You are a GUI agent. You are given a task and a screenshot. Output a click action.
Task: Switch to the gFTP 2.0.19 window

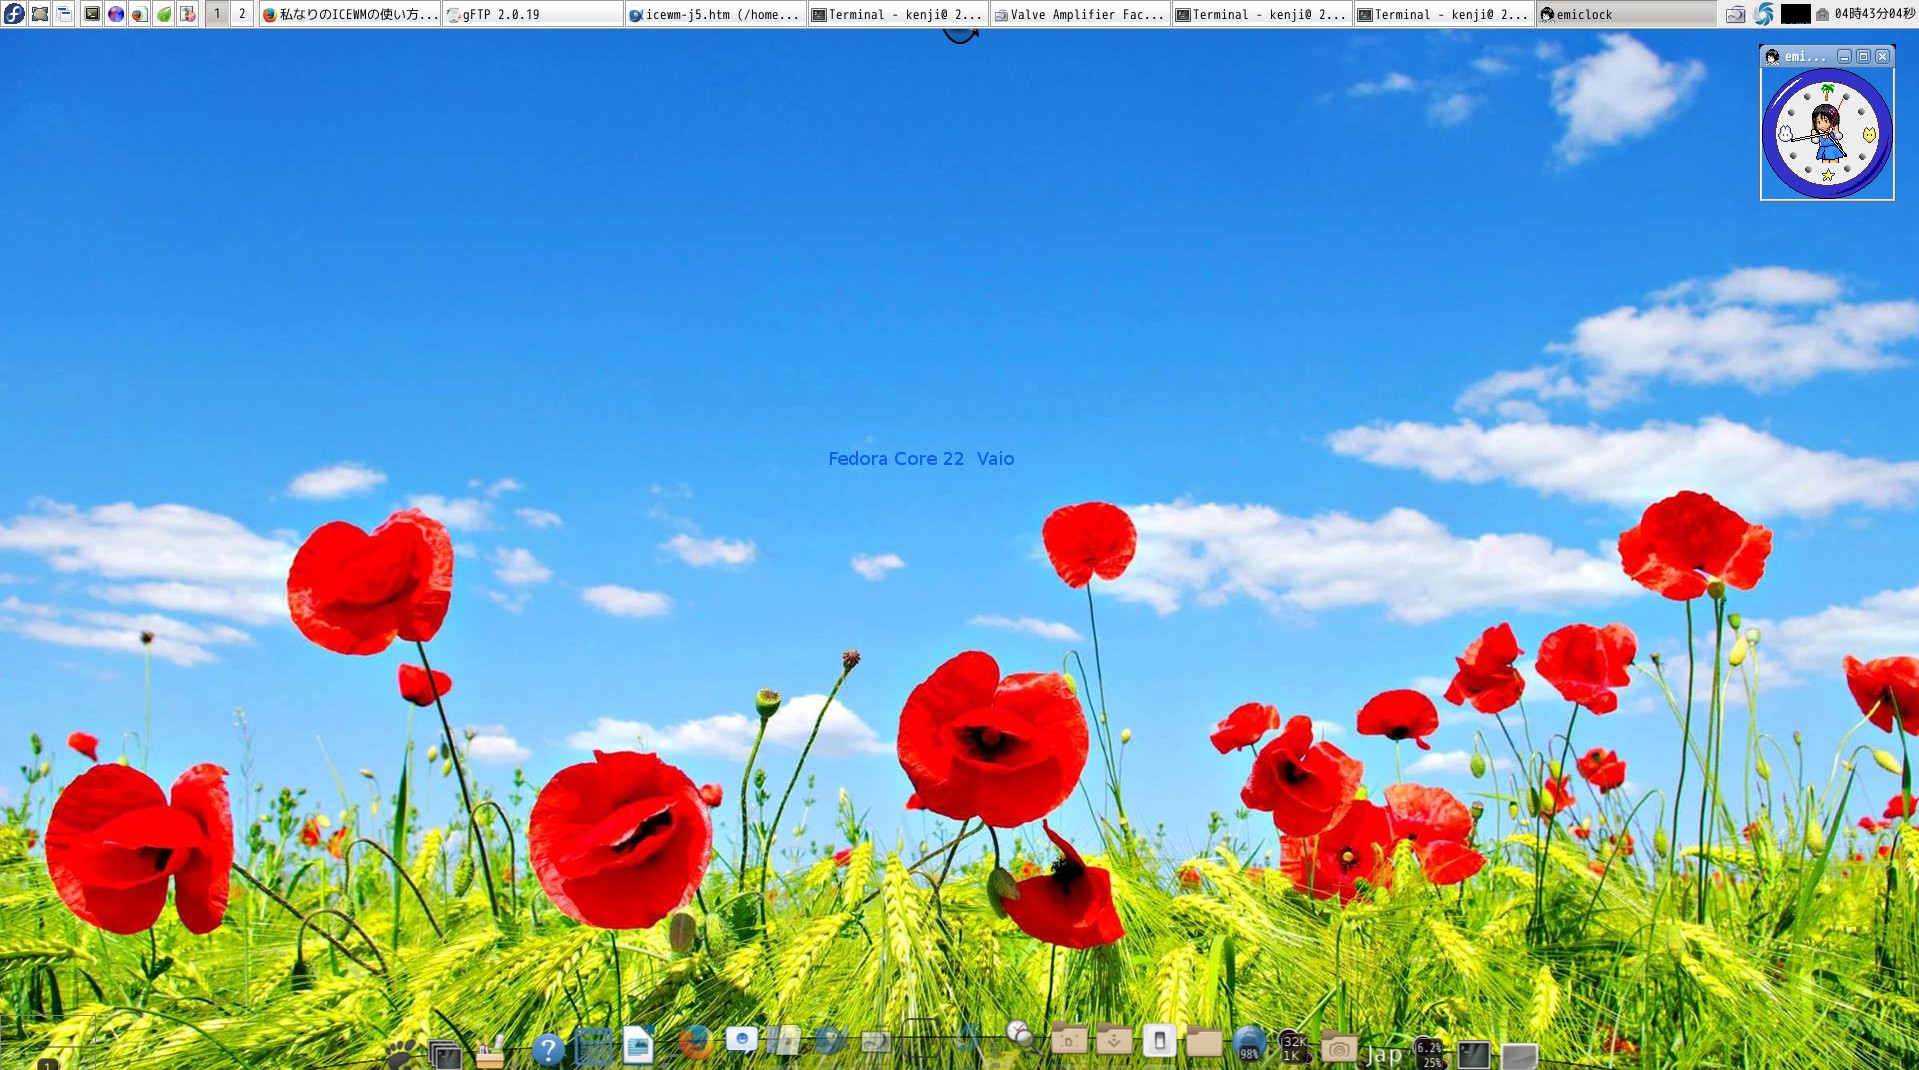(533, 14)
